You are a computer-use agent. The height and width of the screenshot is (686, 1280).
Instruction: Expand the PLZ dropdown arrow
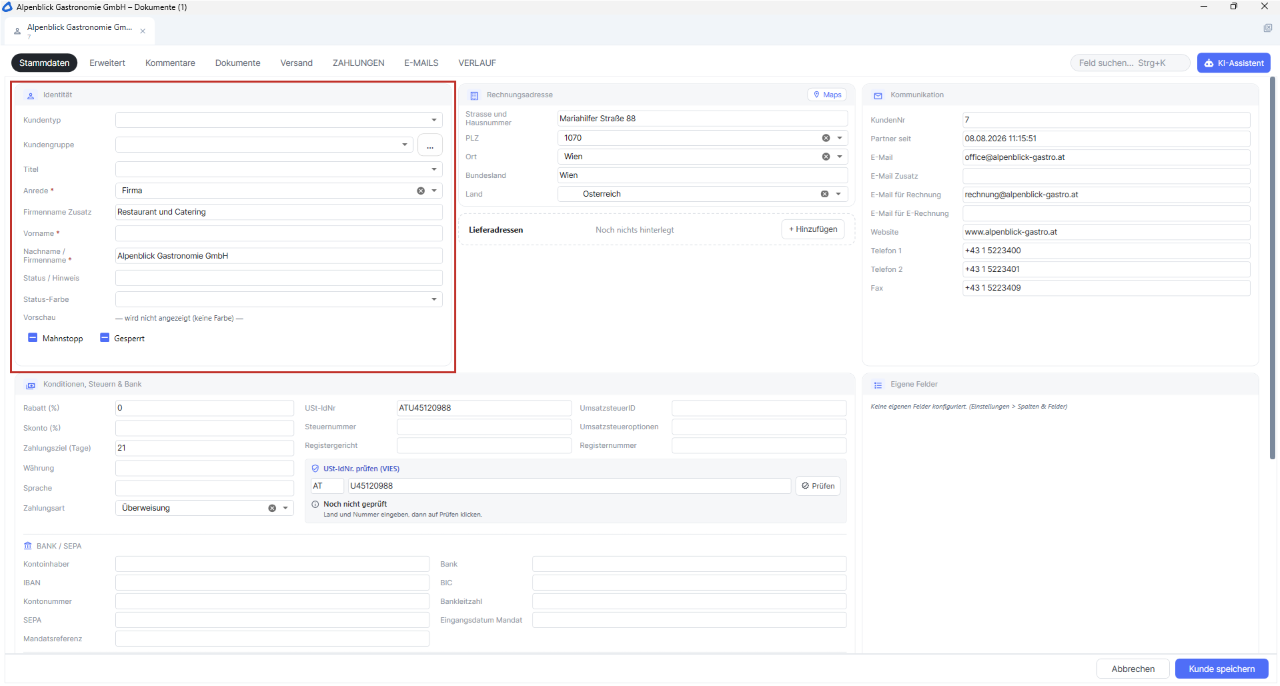(840, 138)
